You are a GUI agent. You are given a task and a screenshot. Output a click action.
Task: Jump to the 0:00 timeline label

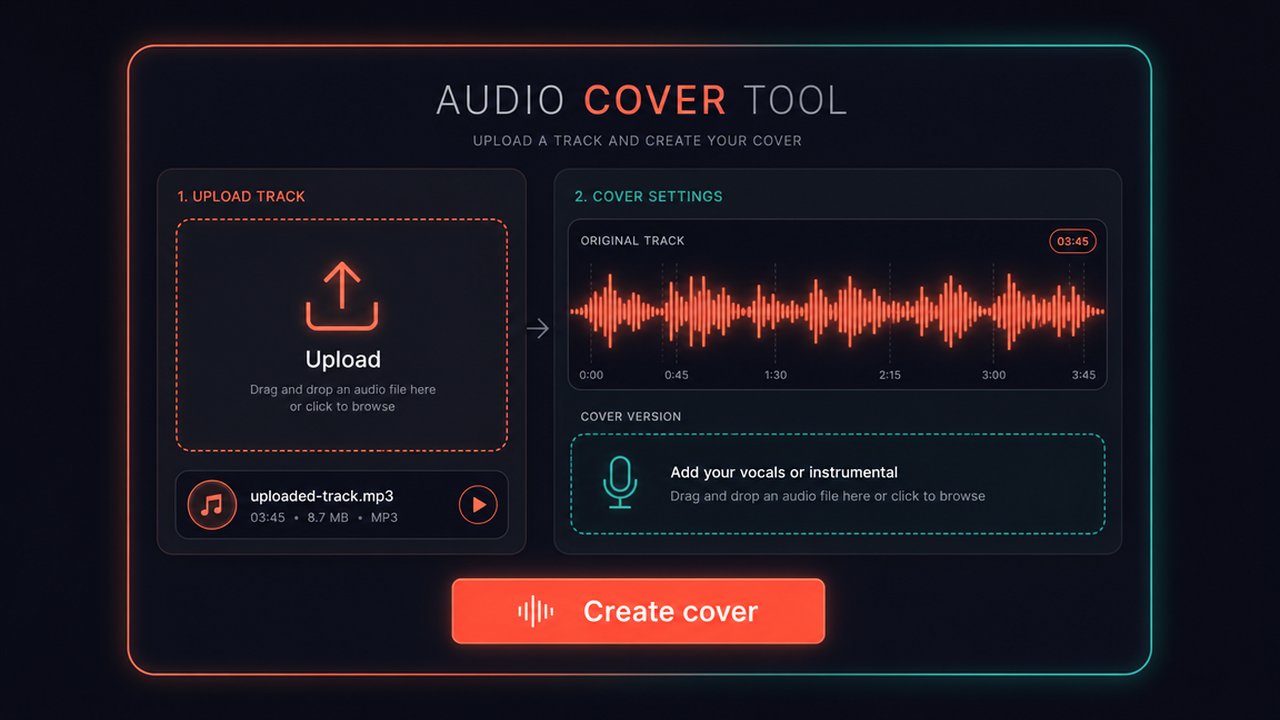pos(591,375)
